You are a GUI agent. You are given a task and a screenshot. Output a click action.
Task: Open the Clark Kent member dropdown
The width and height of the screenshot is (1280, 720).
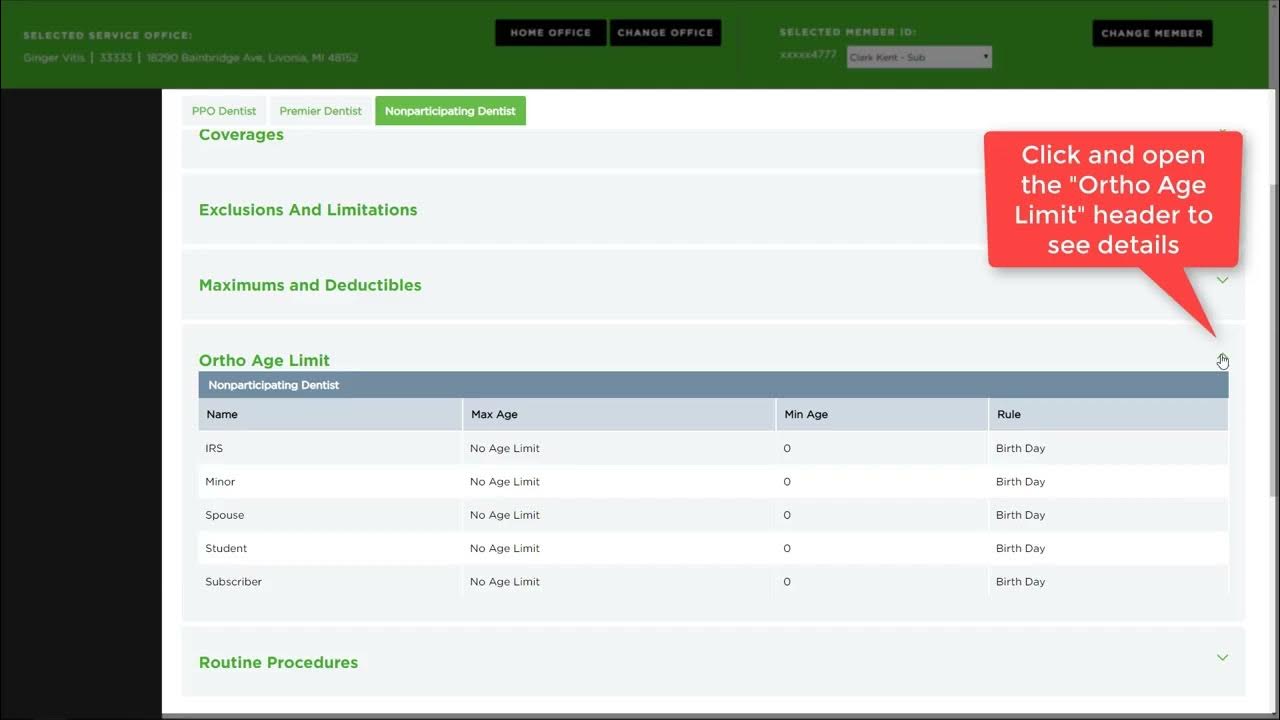pyautogui.click(x=919, y=57)
